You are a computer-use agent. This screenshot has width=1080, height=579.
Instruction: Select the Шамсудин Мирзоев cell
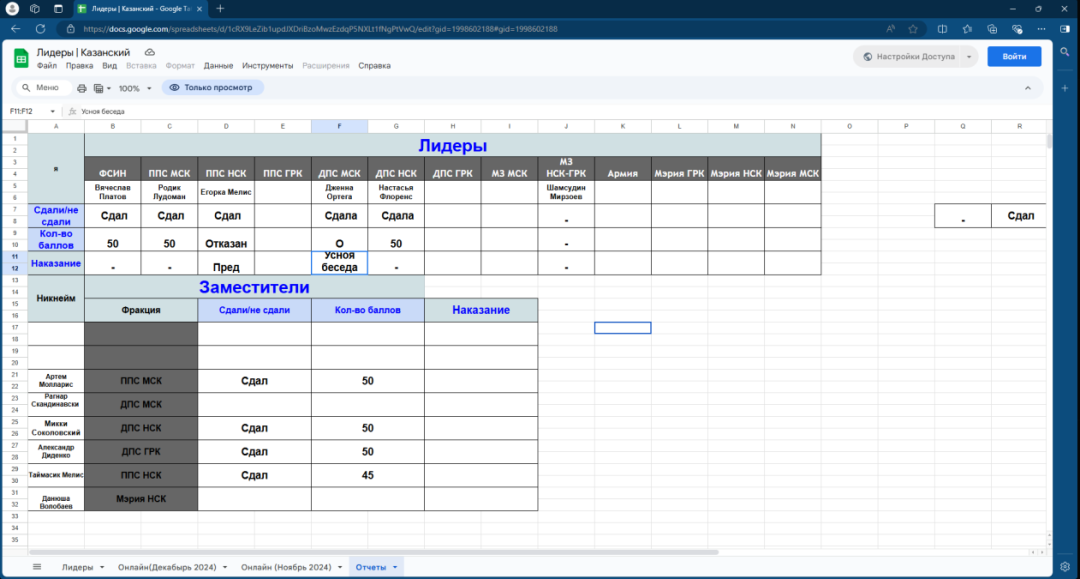[x=566, y=192]
